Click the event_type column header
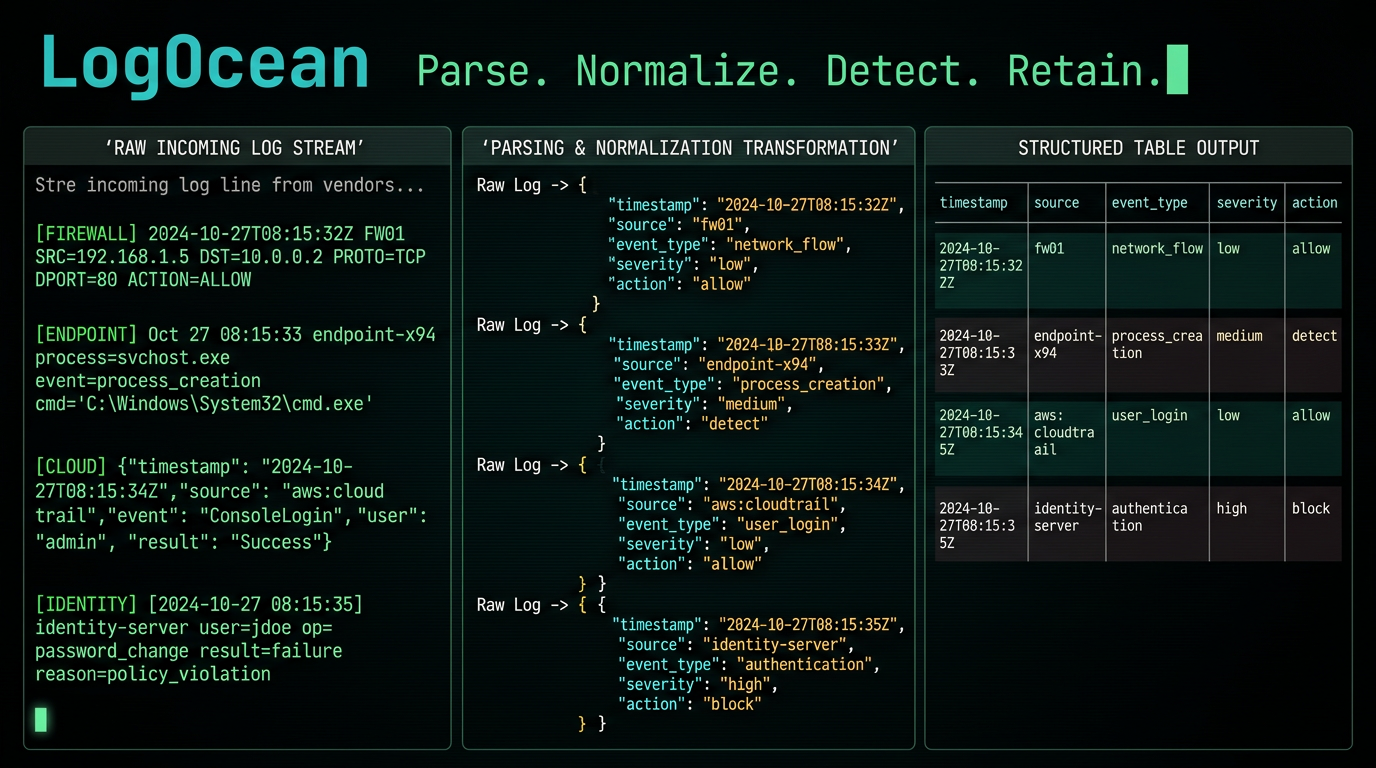The image size is (1376, 768). tap(1149, 202)
